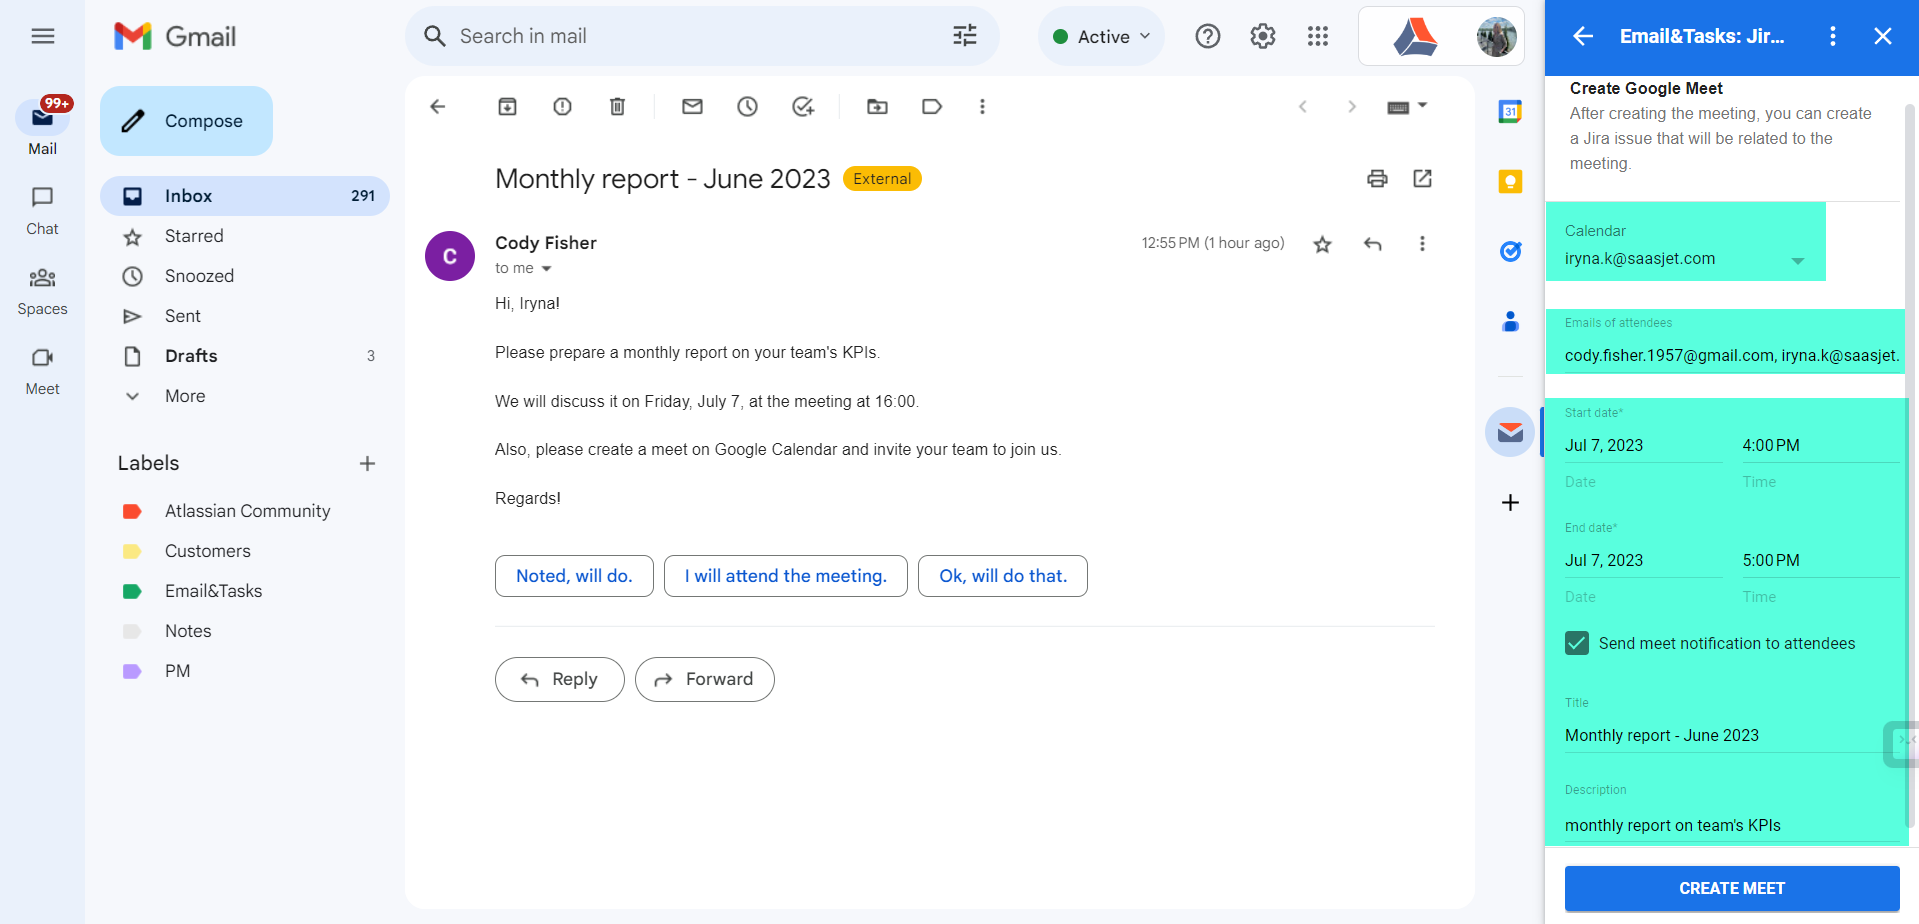
Task: Get more add-ons plus icon
Action: [1510, 503]
